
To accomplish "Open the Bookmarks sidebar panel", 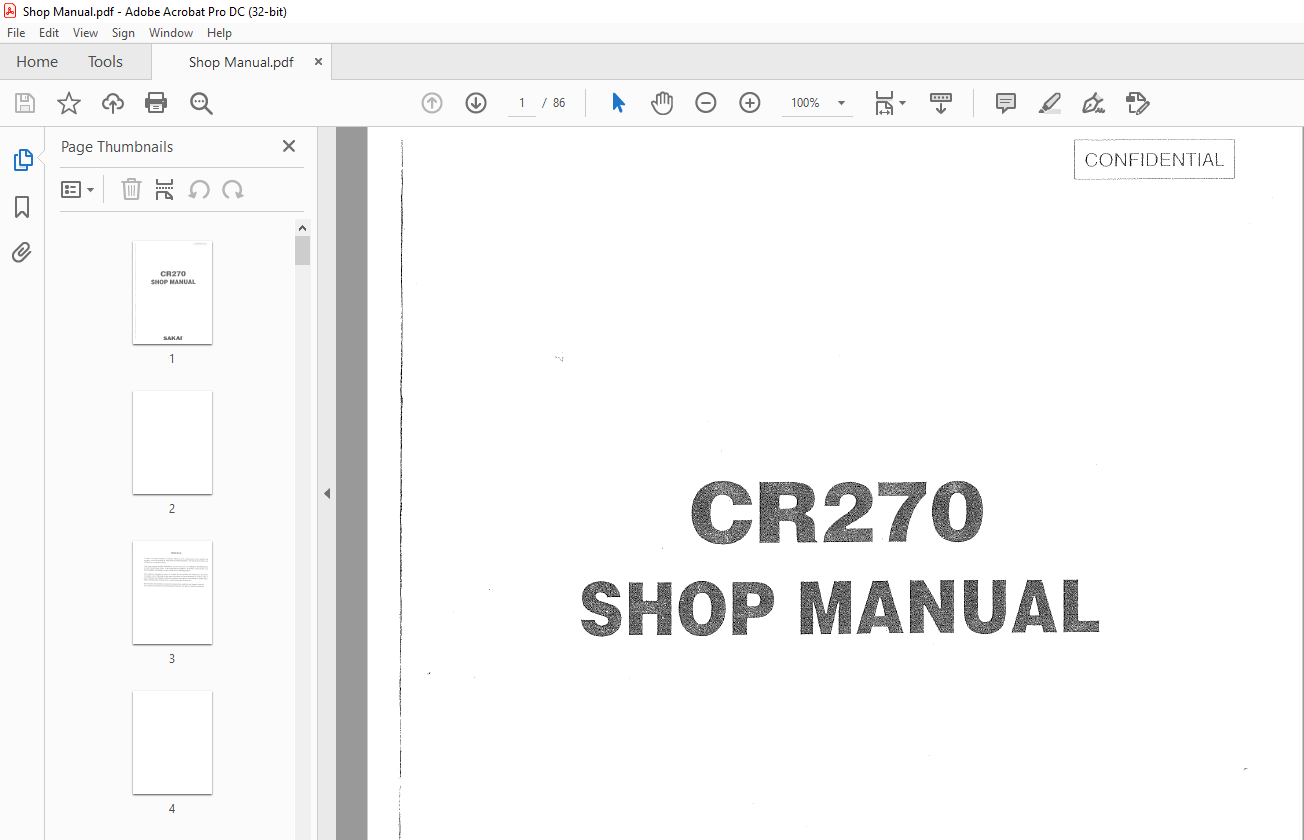I will [x=22, y=207].
